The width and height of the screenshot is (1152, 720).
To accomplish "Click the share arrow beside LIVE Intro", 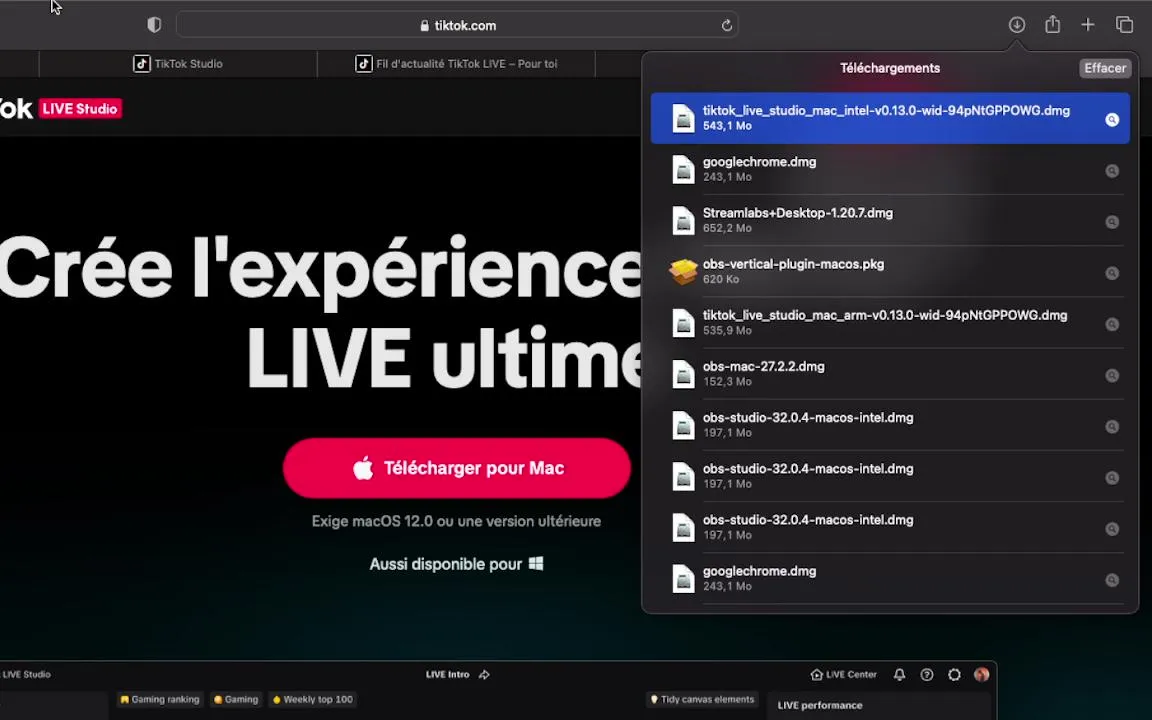I will point(484,674).
